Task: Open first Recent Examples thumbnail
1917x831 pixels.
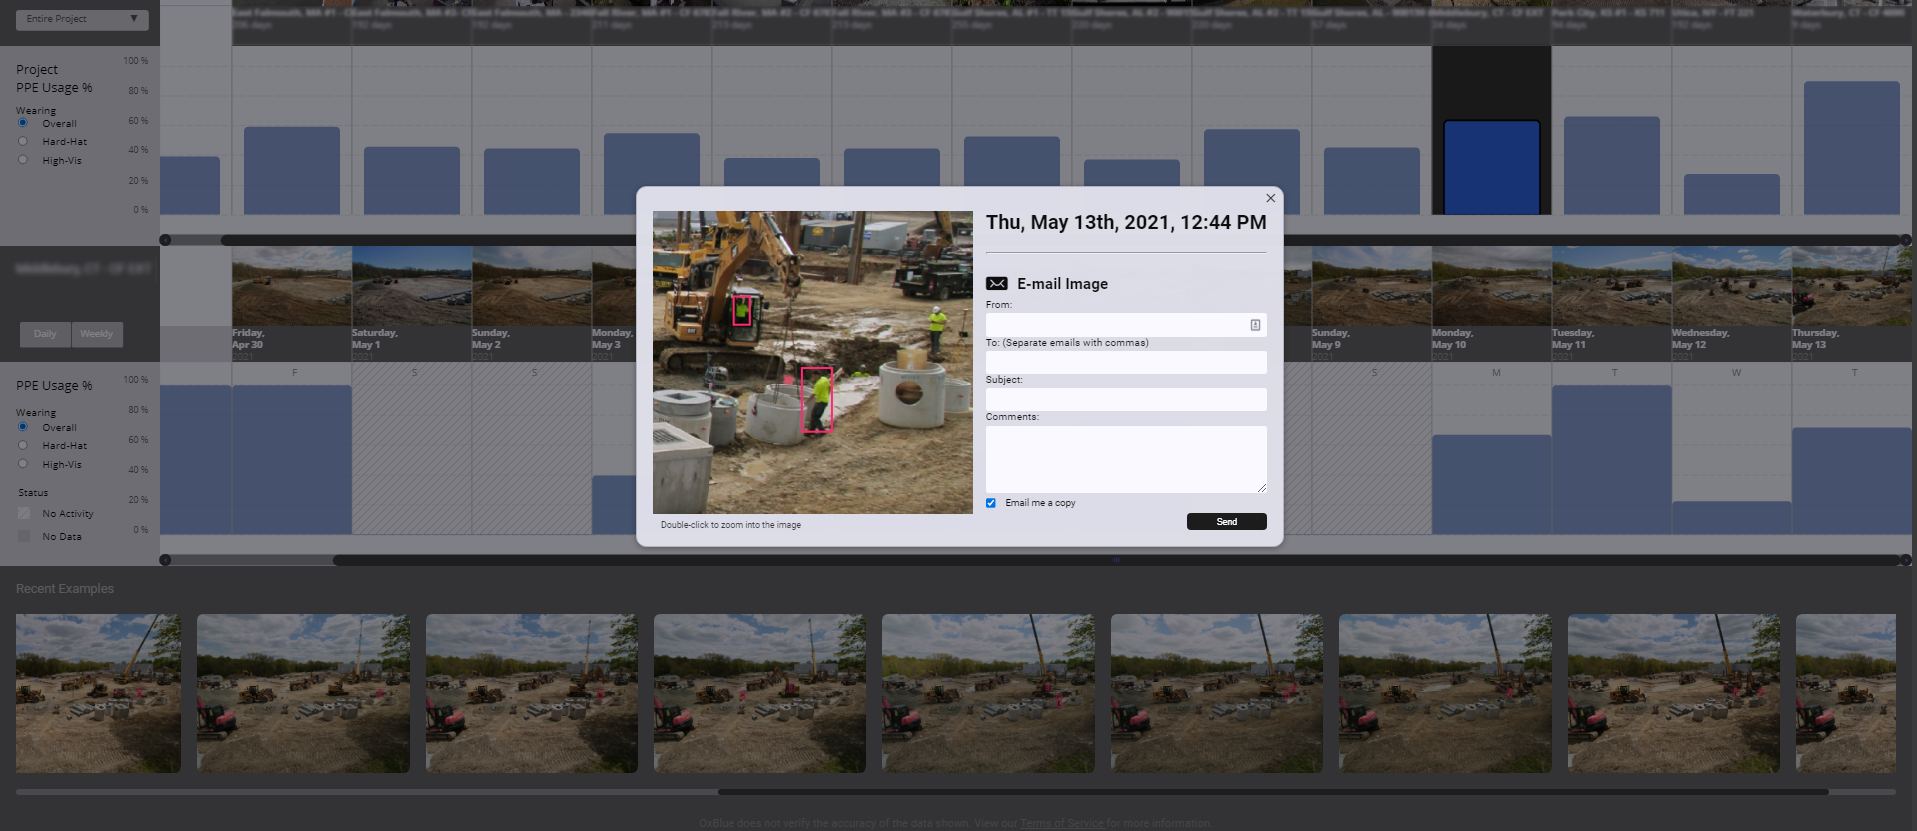Action: point(98,693)
